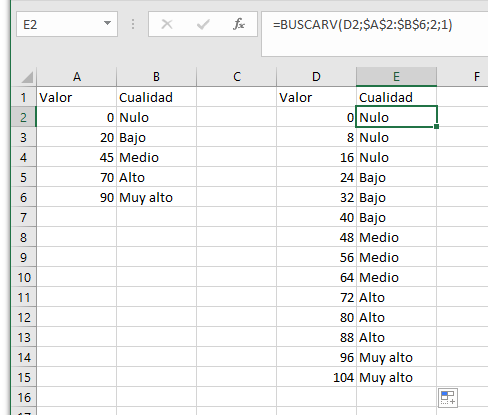Click the Enter checkmark formula icon

pos(203,24)
